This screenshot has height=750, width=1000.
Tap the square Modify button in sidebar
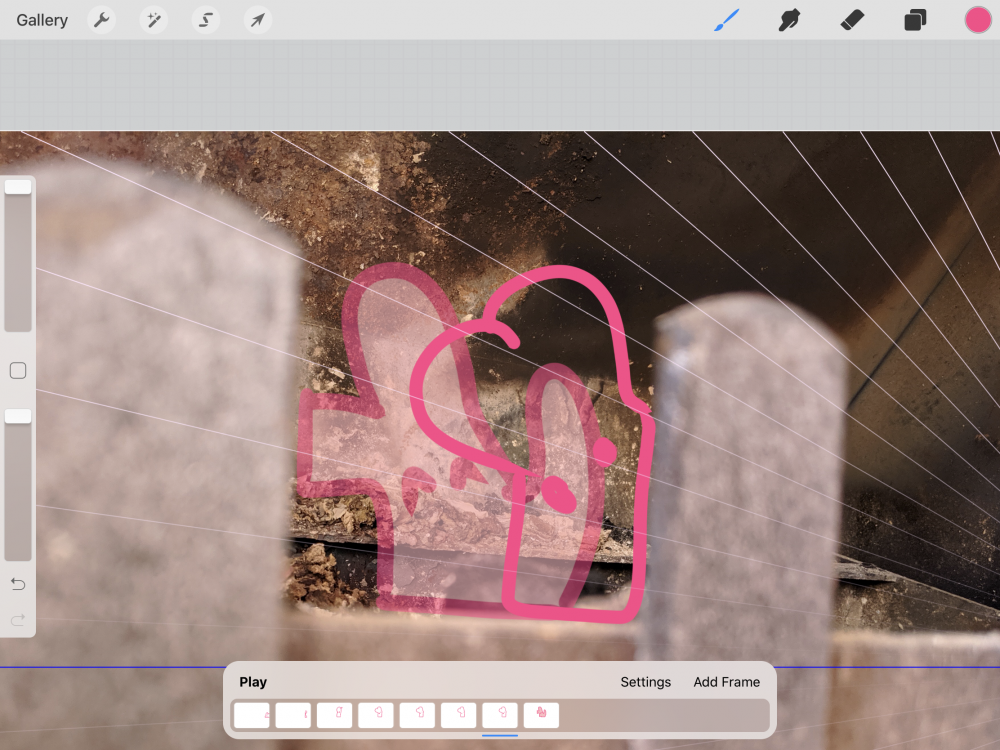point(18,371)
